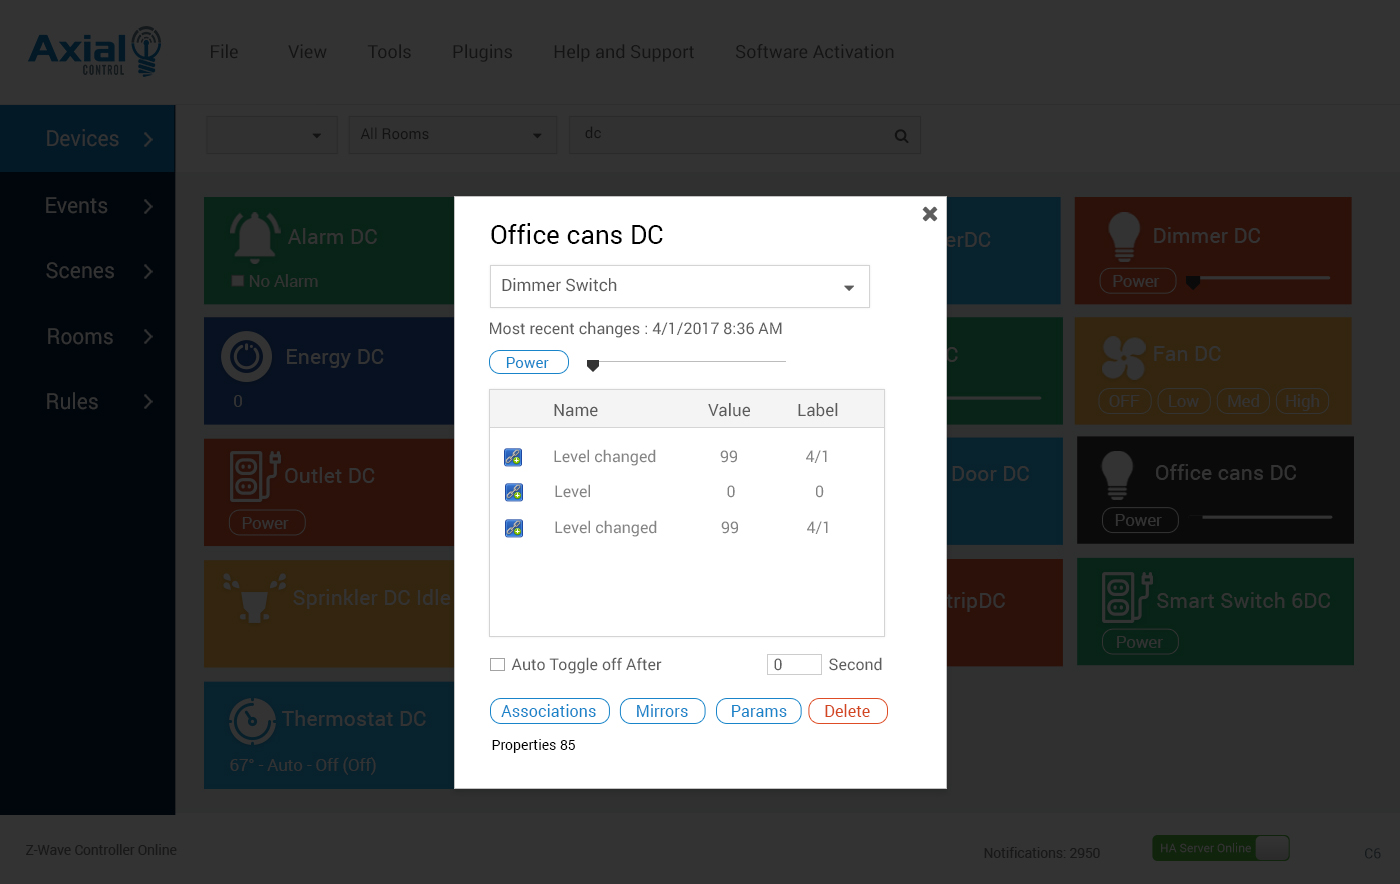The width and height of the screenshot is (1400, 884).
Task: Click the Thermostat DC dial icon
Action: 252,721
